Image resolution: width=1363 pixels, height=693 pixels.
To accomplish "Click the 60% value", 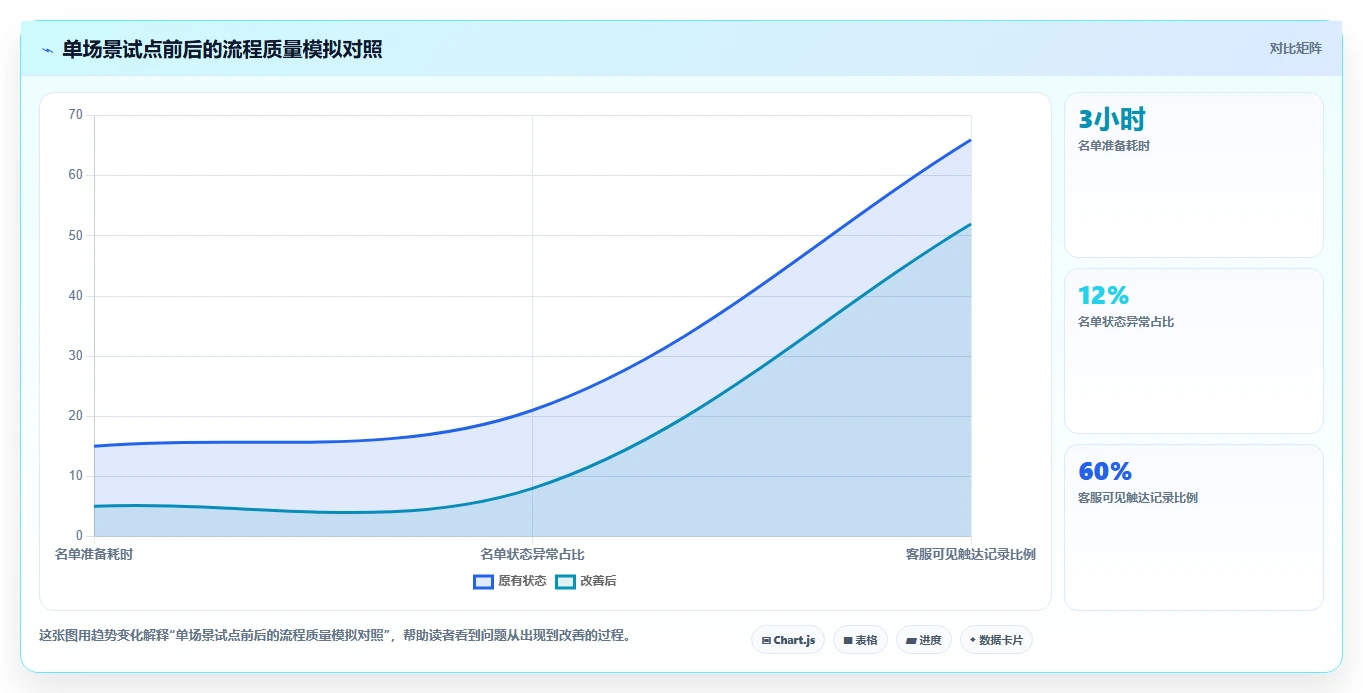I will [x=1105, y=472].
